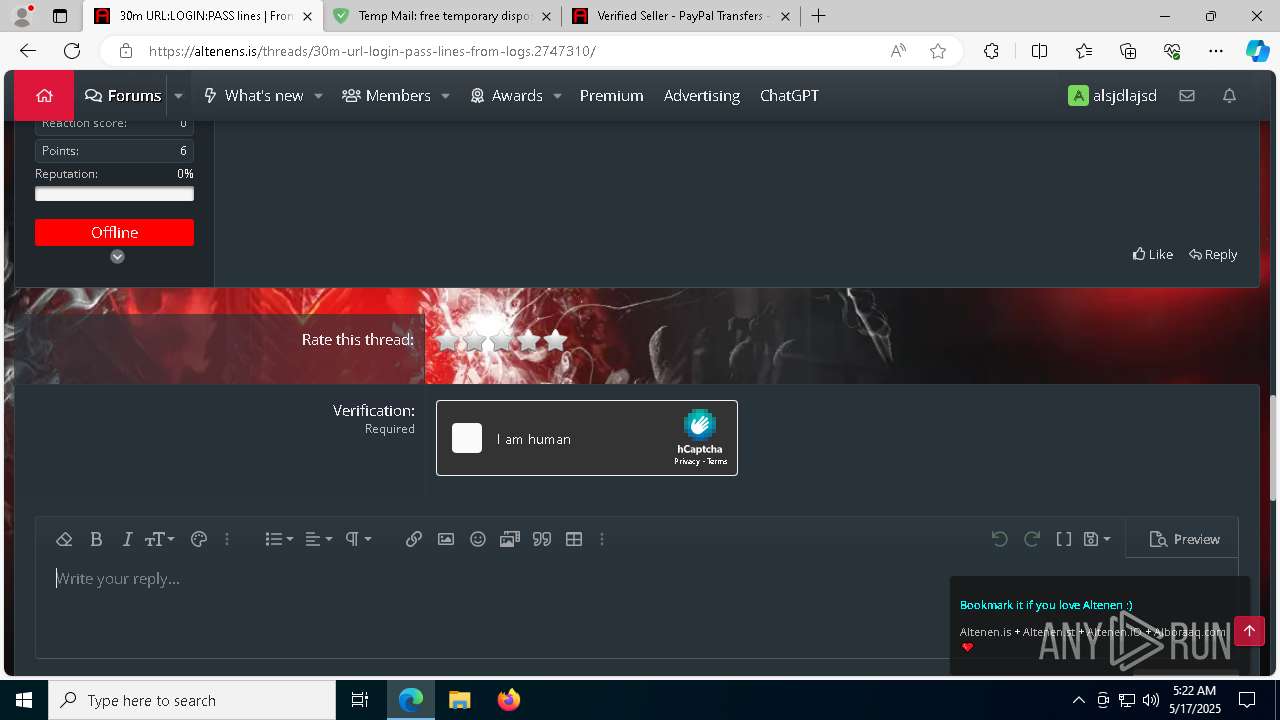The image size is (1280, 720).
Task: Show more insert options
Action: (x=602, y=539)
